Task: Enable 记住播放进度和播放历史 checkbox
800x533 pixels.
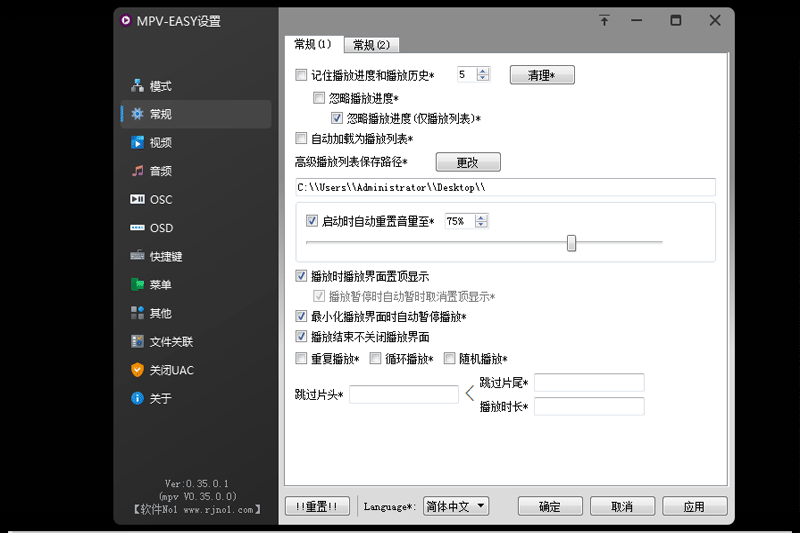Action: [x=301, y=75]
